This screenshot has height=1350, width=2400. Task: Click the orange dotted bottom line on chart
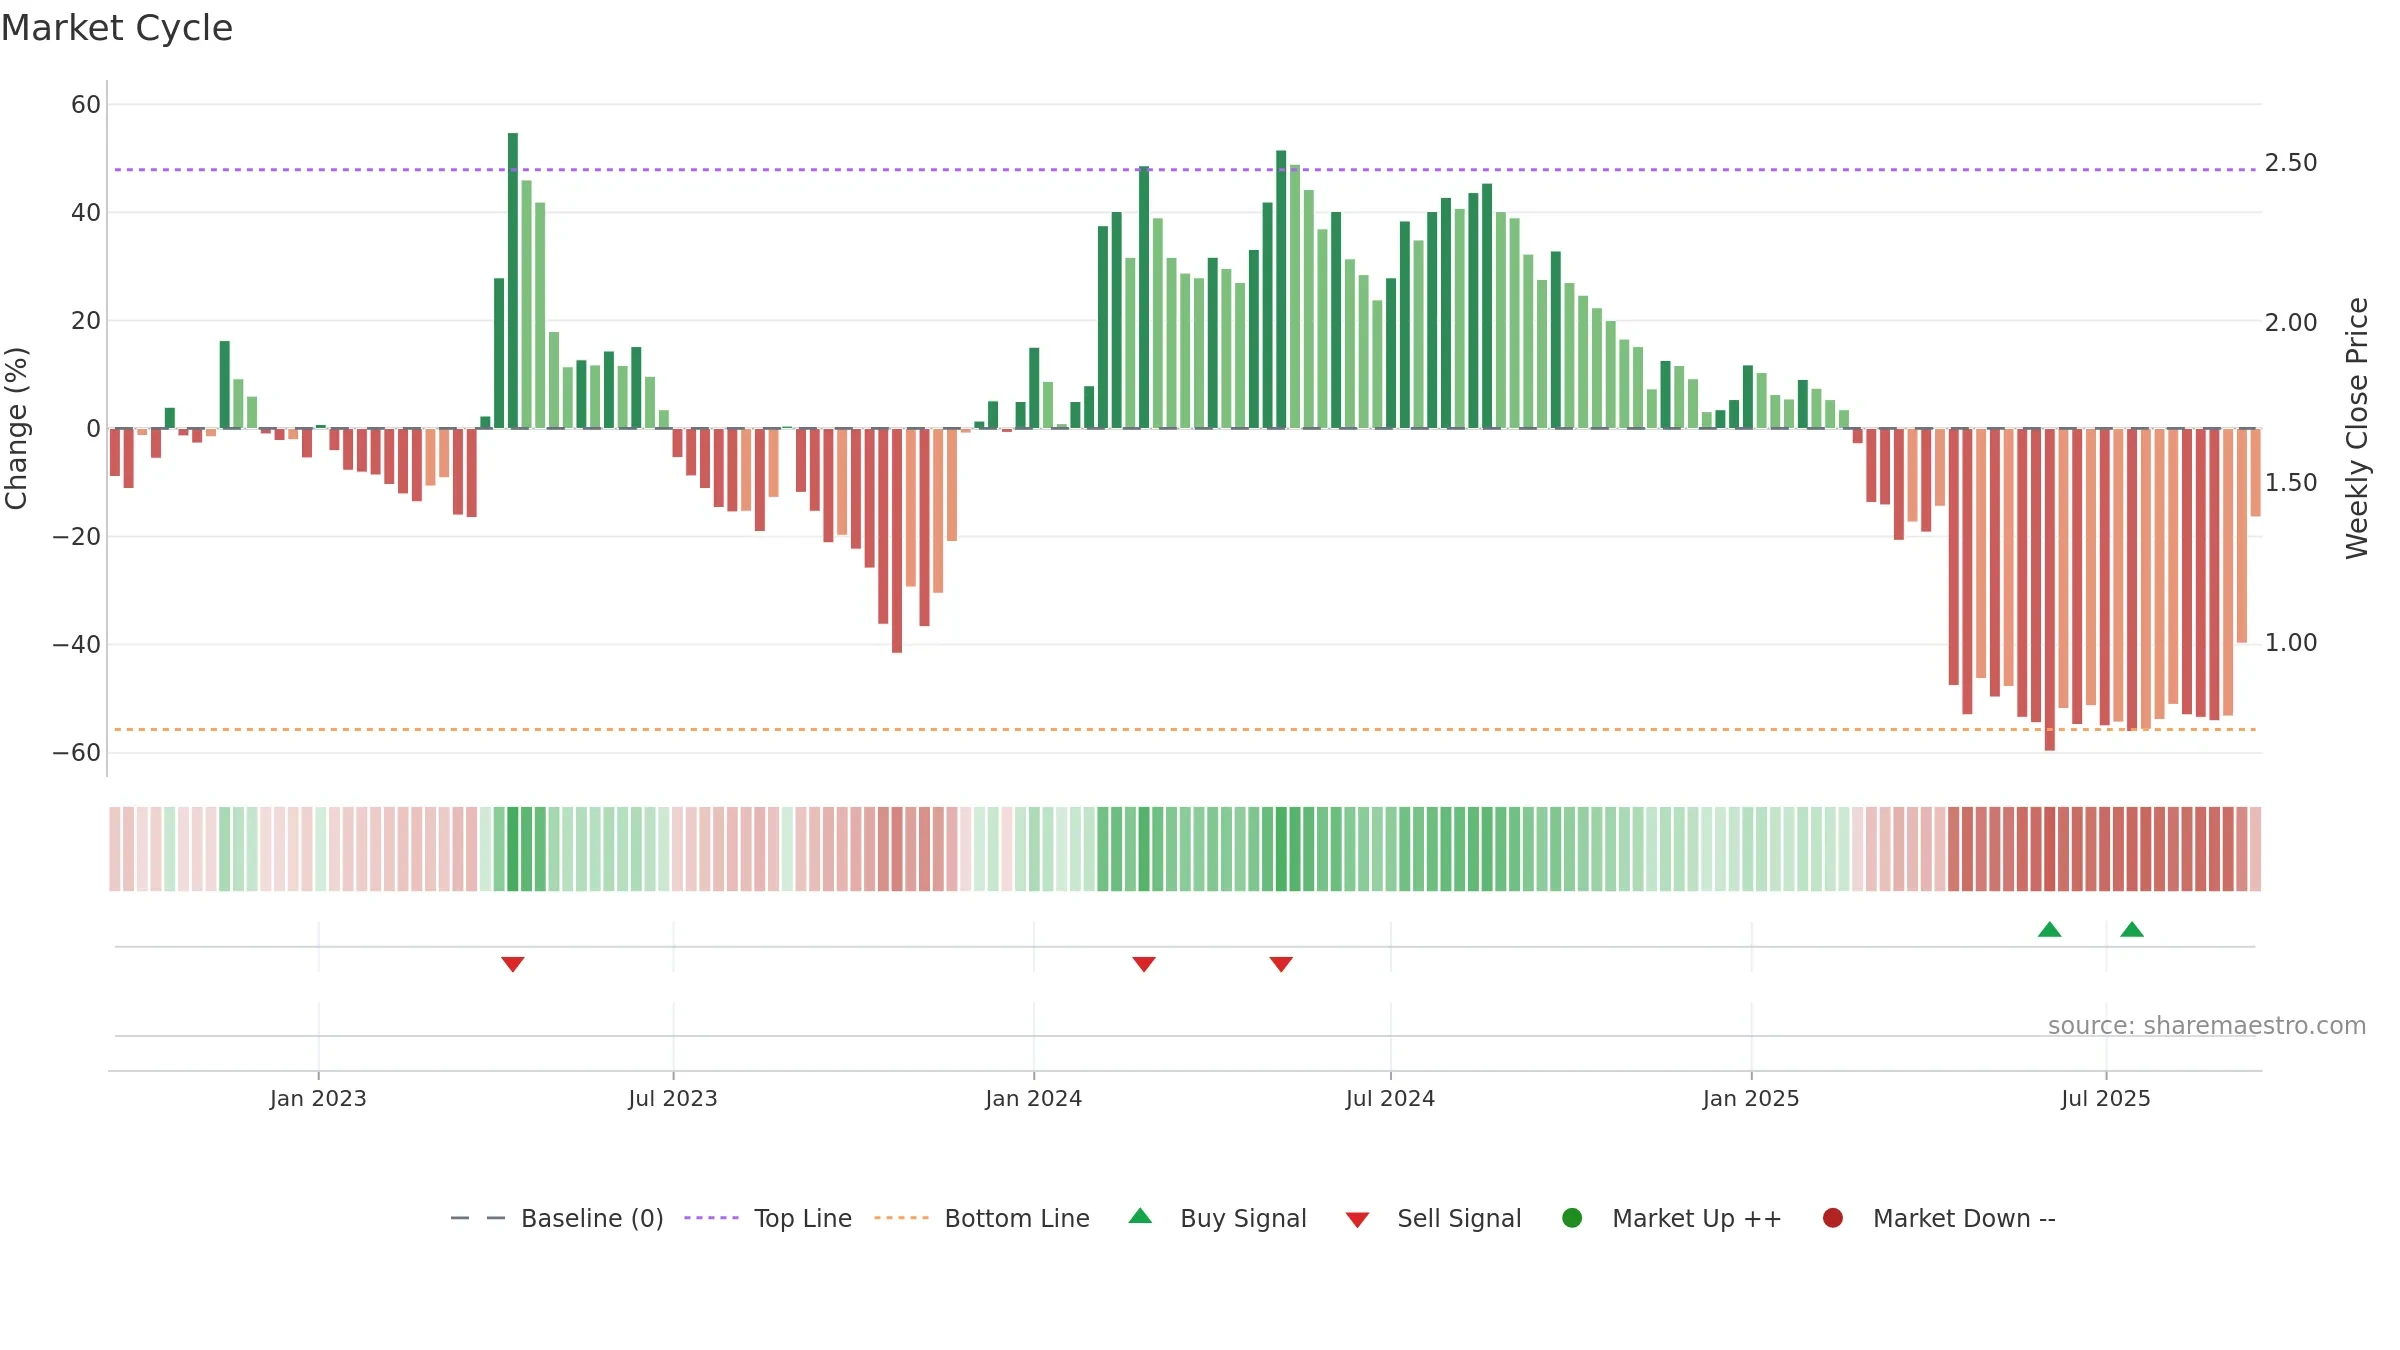pyautogui.click(x=1185, y=730)
